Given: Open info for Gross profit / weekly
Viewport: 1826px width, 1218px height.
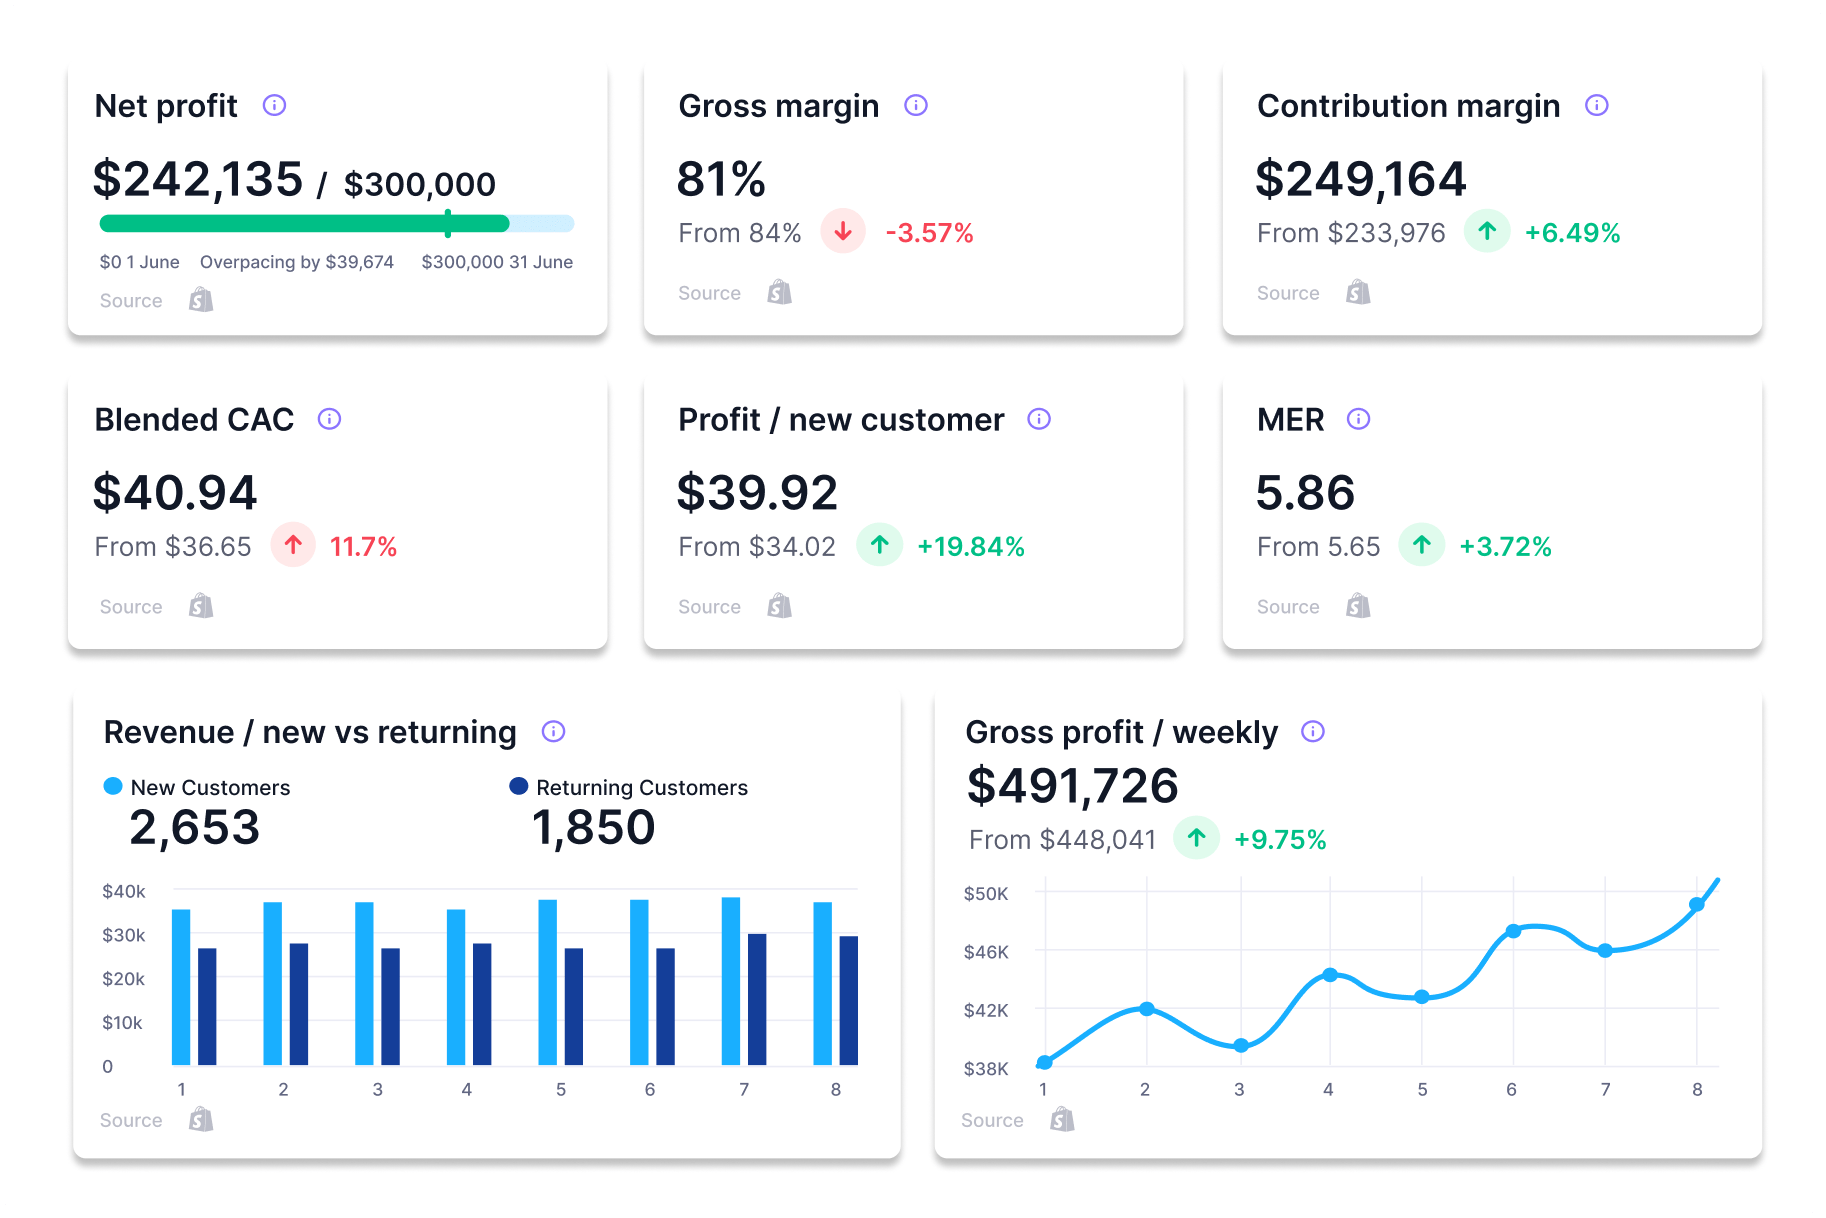Looking at the screenshot, I should (1313, 731).
